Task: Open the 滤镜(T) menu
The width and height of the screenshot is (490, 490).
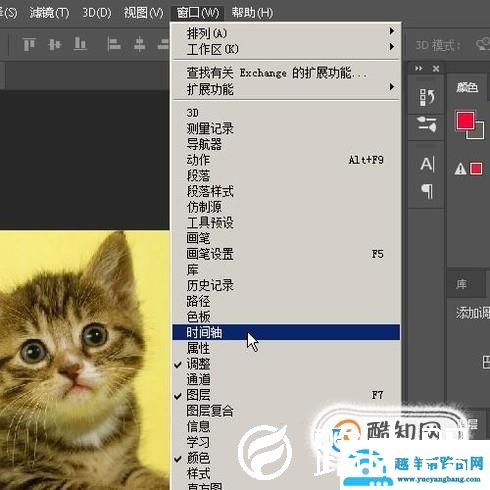Action: click(49, 13)
